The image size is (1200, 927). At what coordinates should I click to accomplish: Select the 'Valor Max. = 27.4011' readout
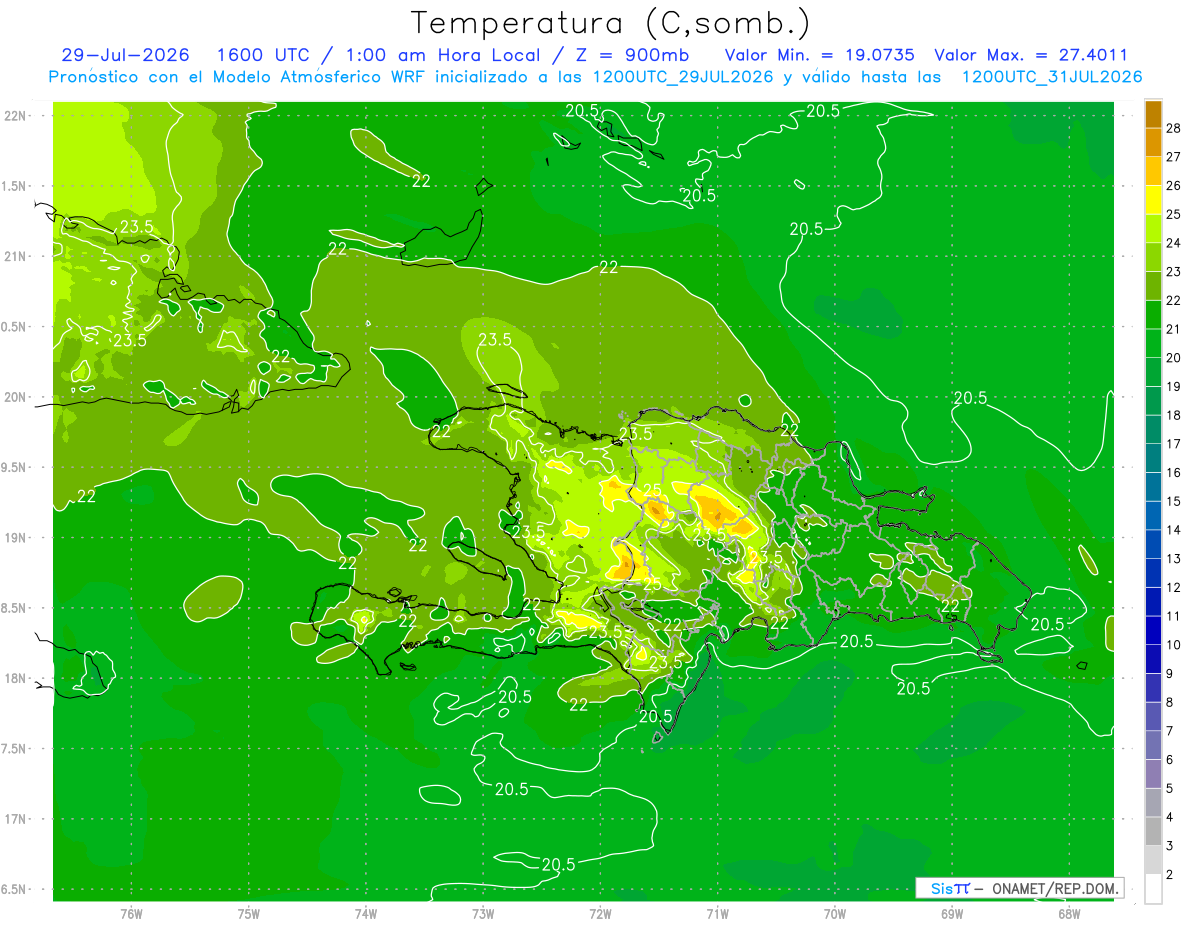pyautogui.click(x=1031, y=55)
